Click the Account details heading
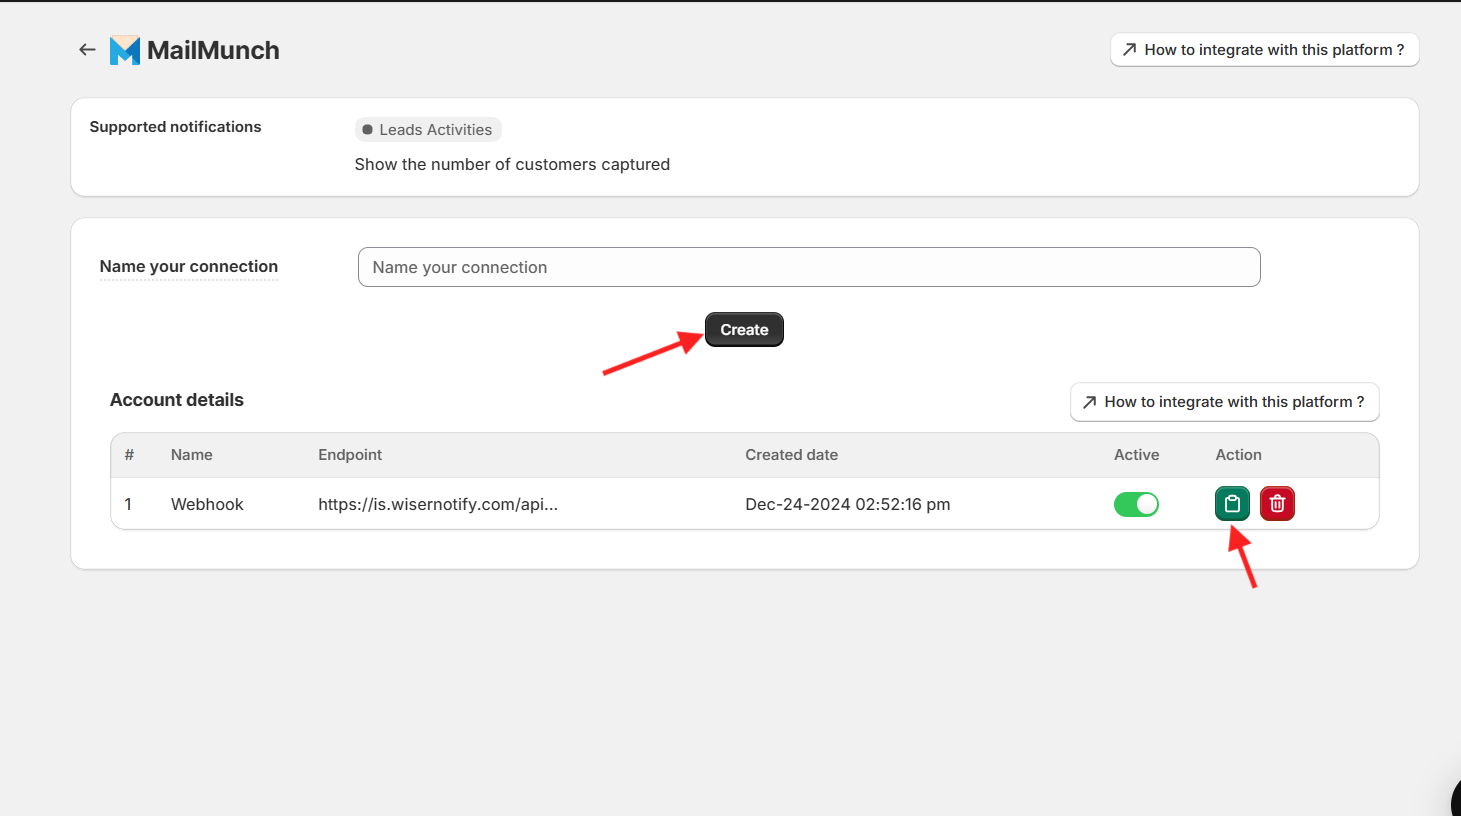The height and width of the screenshot is (816, 1461). click(177, 400)
